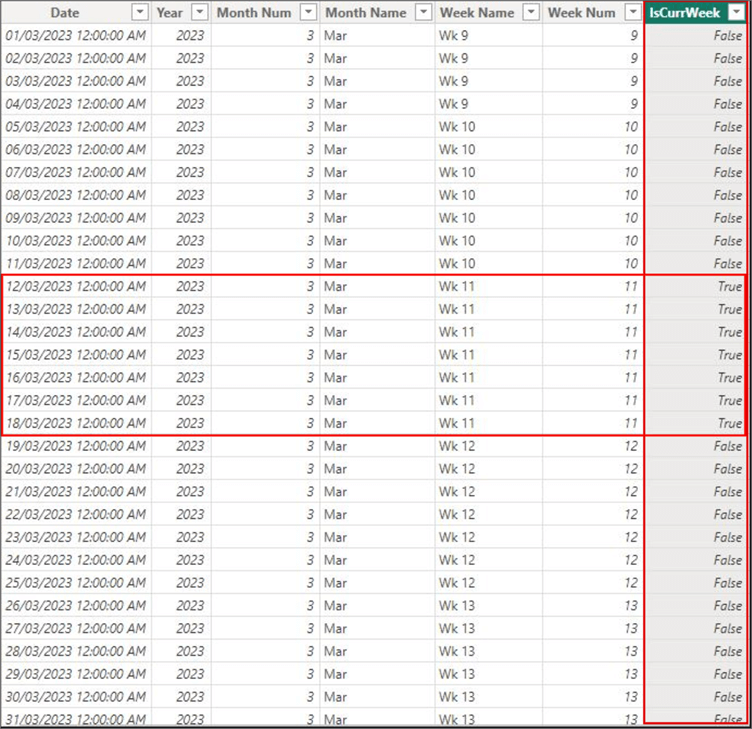Click the date cell 22/03/2023 12:00:00 AM

pyautogui.click(x=76, y=515)
